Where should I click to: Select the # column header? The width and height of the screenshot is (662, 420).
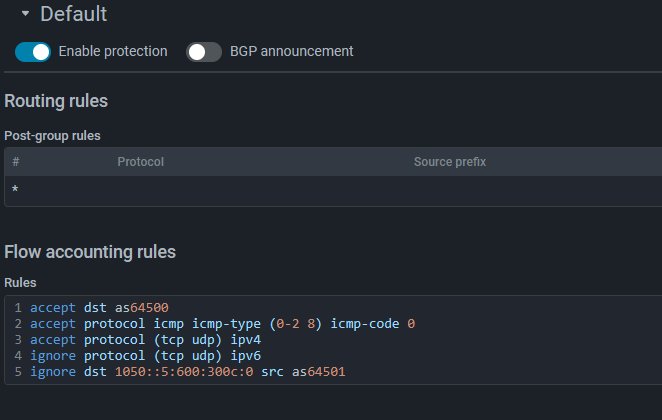[16, 162]
